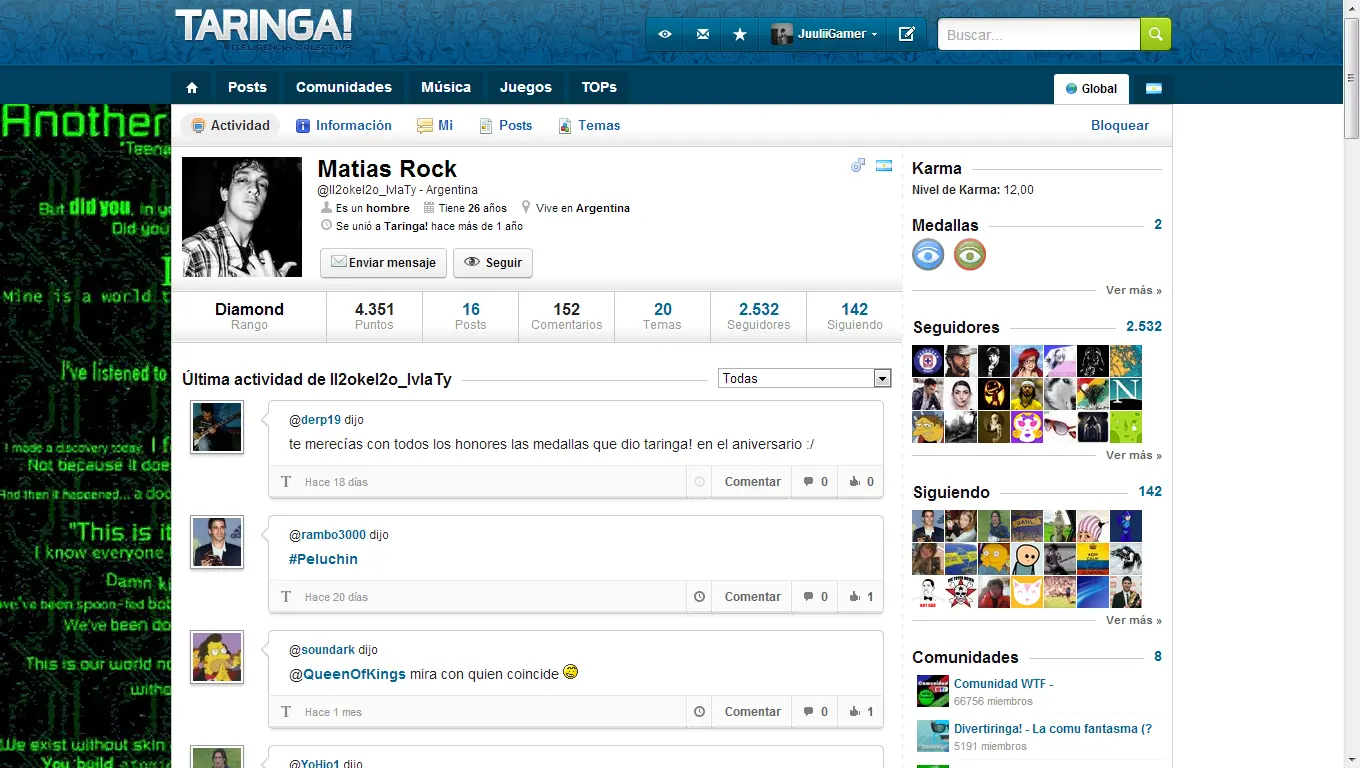1360x768 pixels.
Task: Click the blue eye medal
Action: point(928,254)
